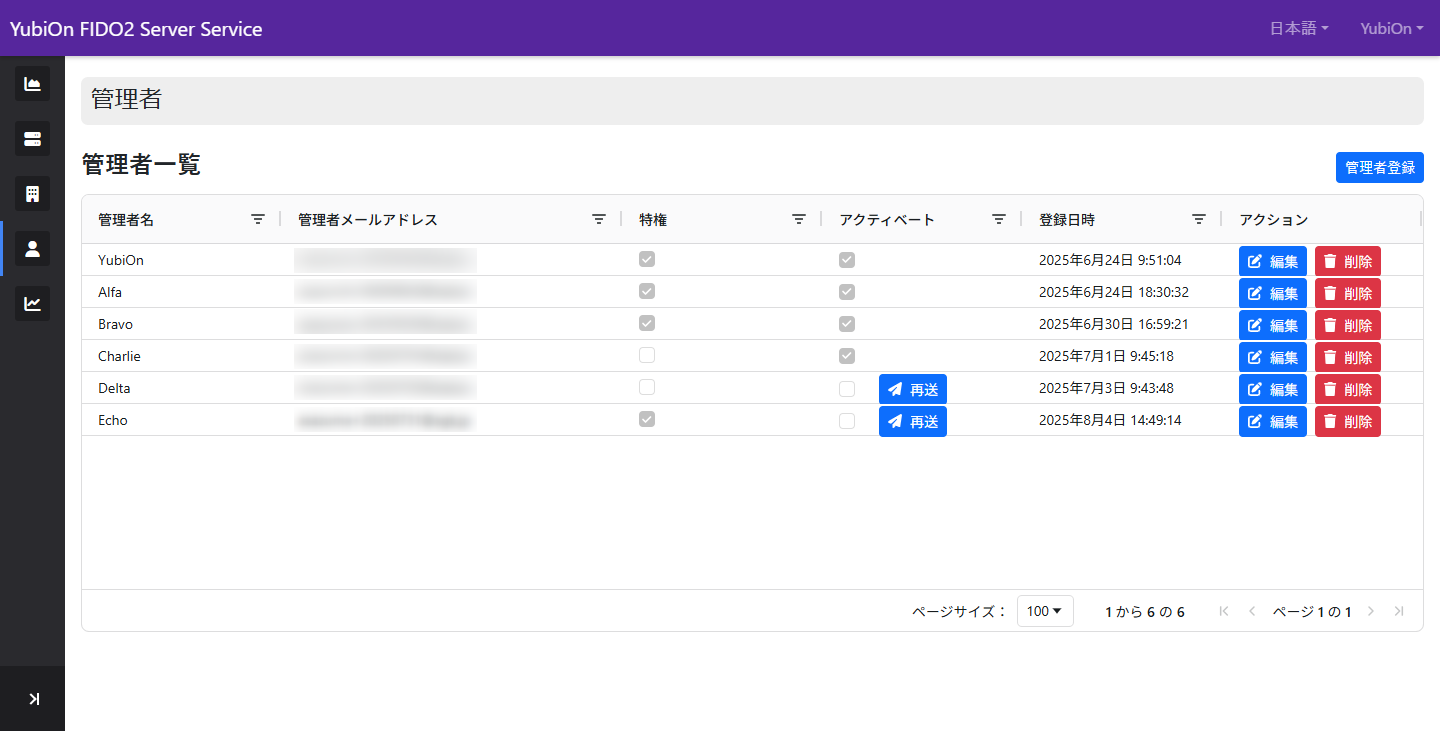The height and width of the screenshot is (731, 1440).
Task: Open the line-chart statistics sidebar icon
Action: (32, 304)
